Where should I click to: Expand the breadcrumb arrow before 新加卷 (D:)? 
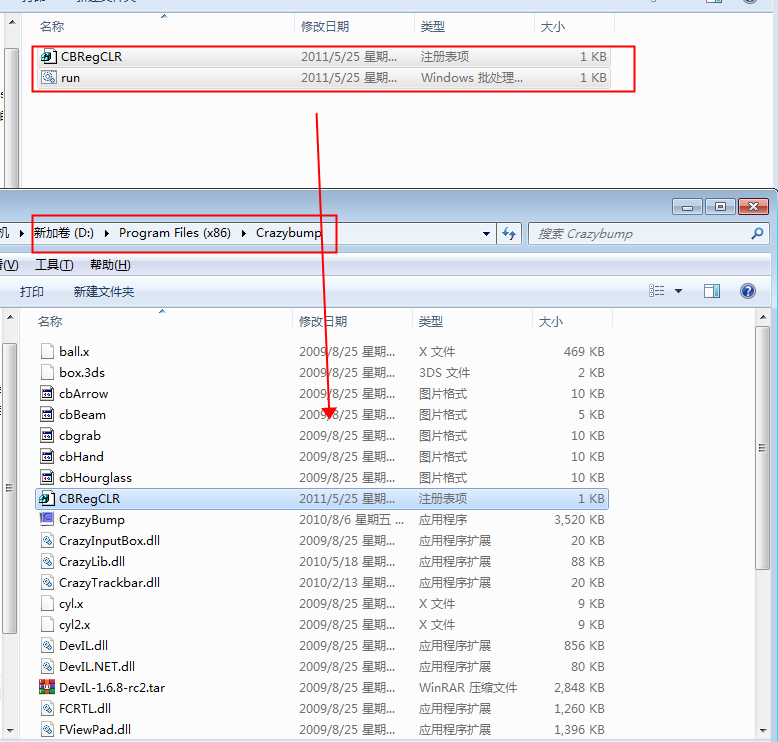tap(22, 233)
